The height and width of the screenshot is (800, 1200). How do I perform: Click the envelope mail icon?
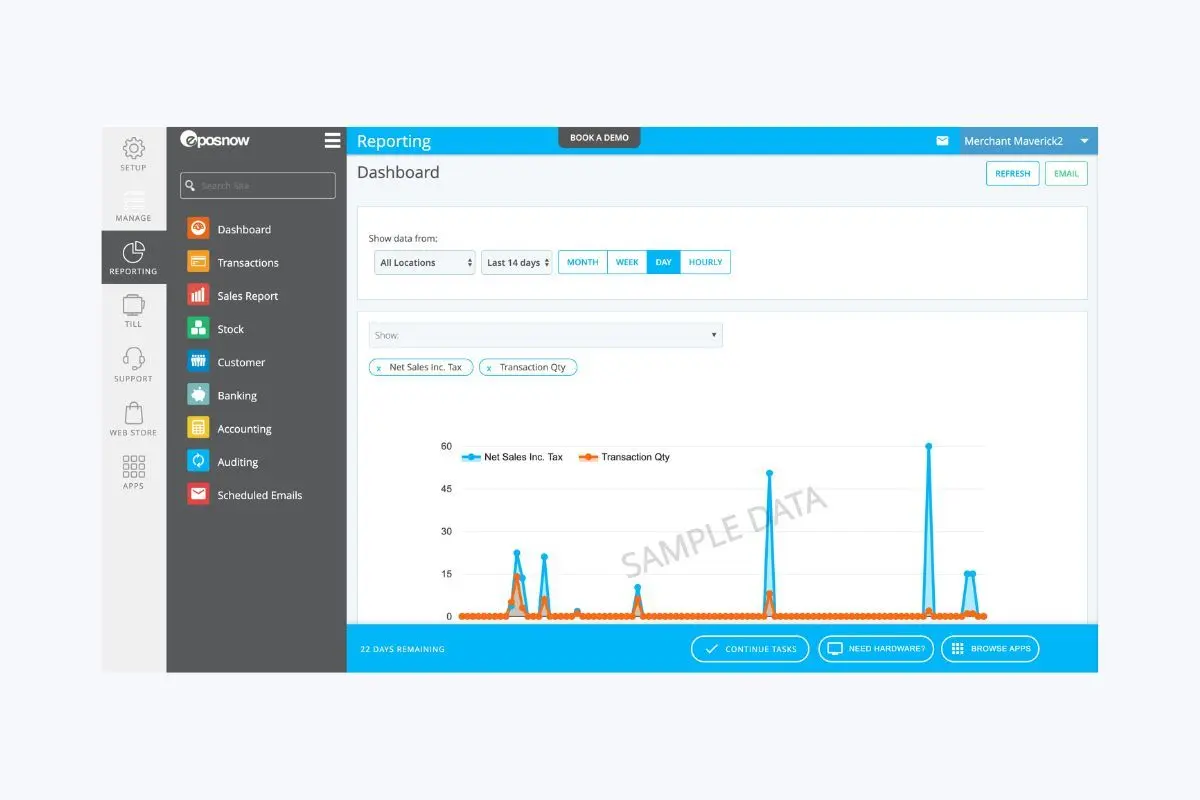pos(942,141)
